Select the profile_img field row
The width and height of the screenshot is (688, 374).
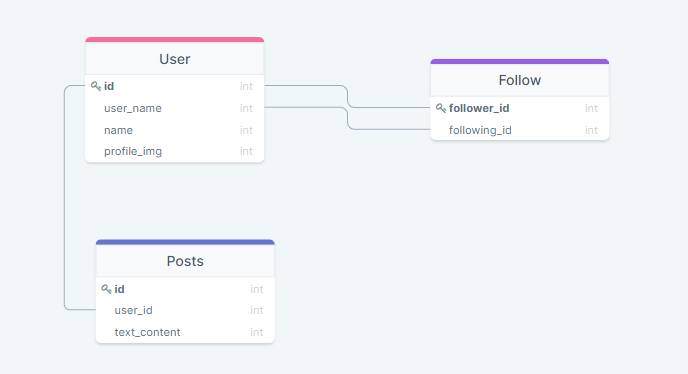[x=175, y=151]
